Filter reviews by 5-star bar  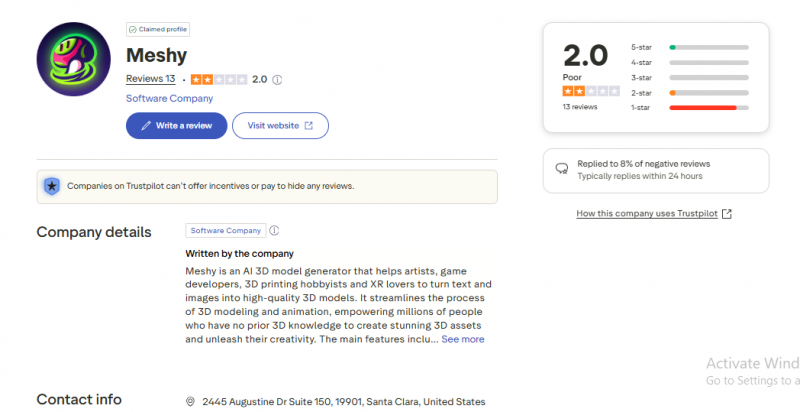(709, 47)
